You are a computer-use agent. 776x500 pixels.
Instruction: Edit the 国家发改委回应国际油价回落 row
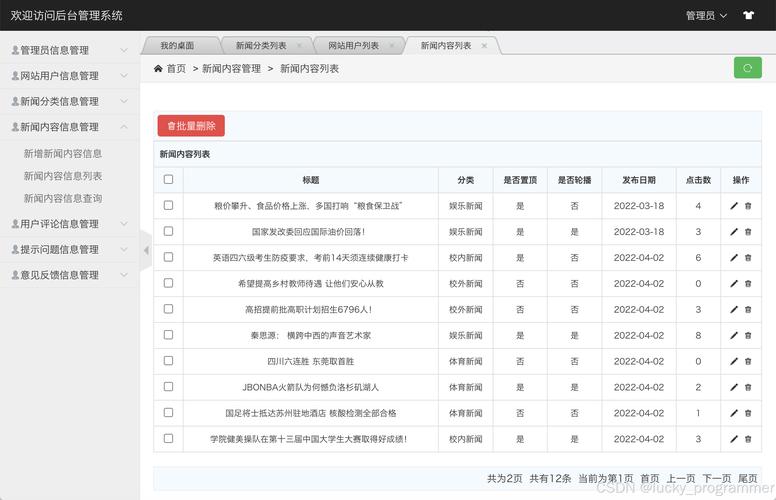coord(734,232)
